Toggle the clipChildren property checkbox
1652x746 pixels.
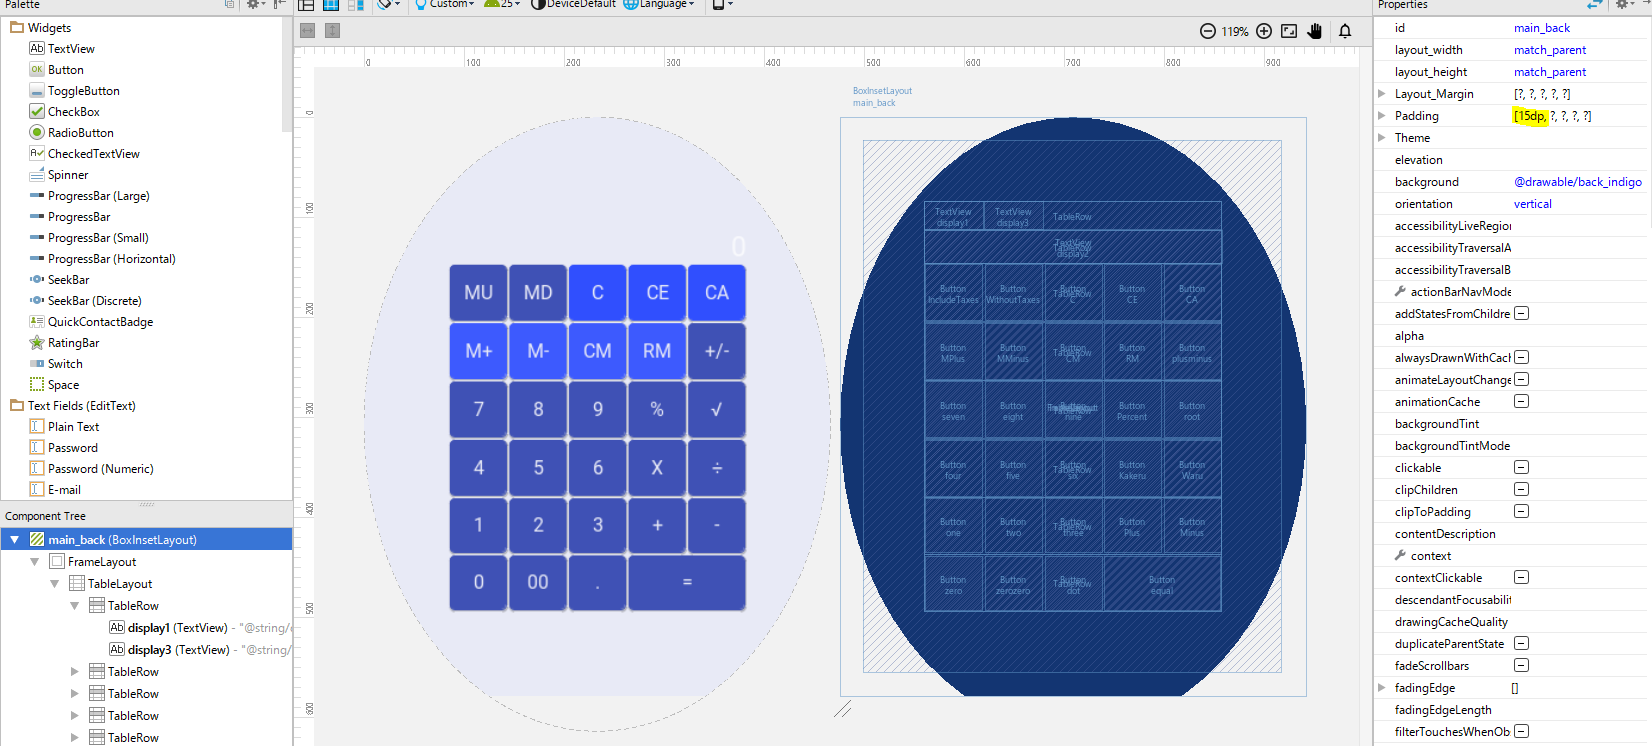[x=1521, y=490]
